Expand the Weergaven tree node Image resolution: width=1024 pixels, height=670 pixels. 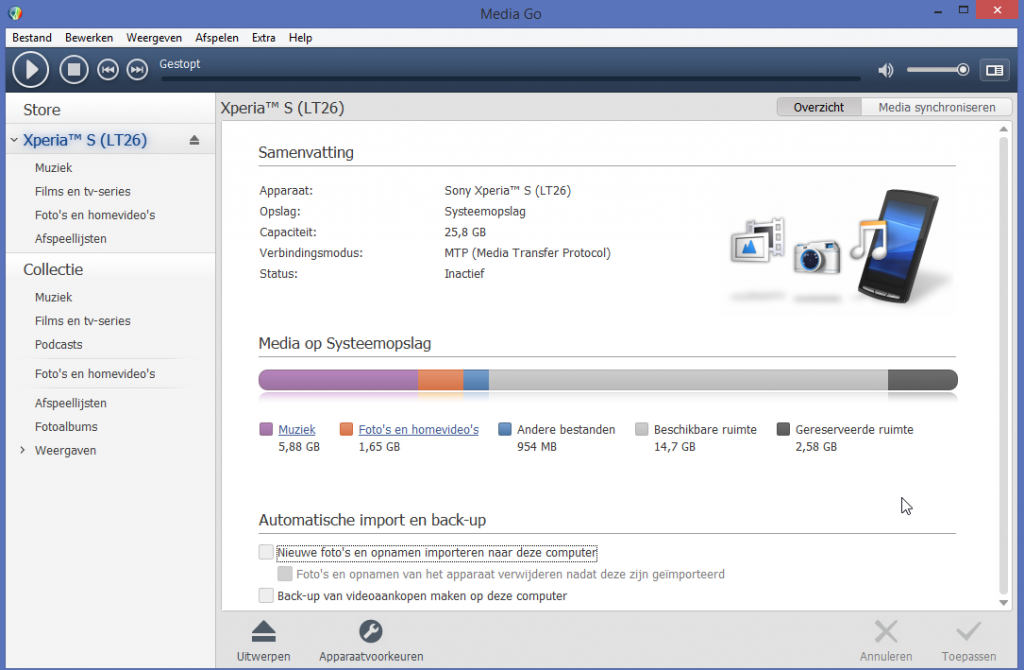(x=23, y=450)
